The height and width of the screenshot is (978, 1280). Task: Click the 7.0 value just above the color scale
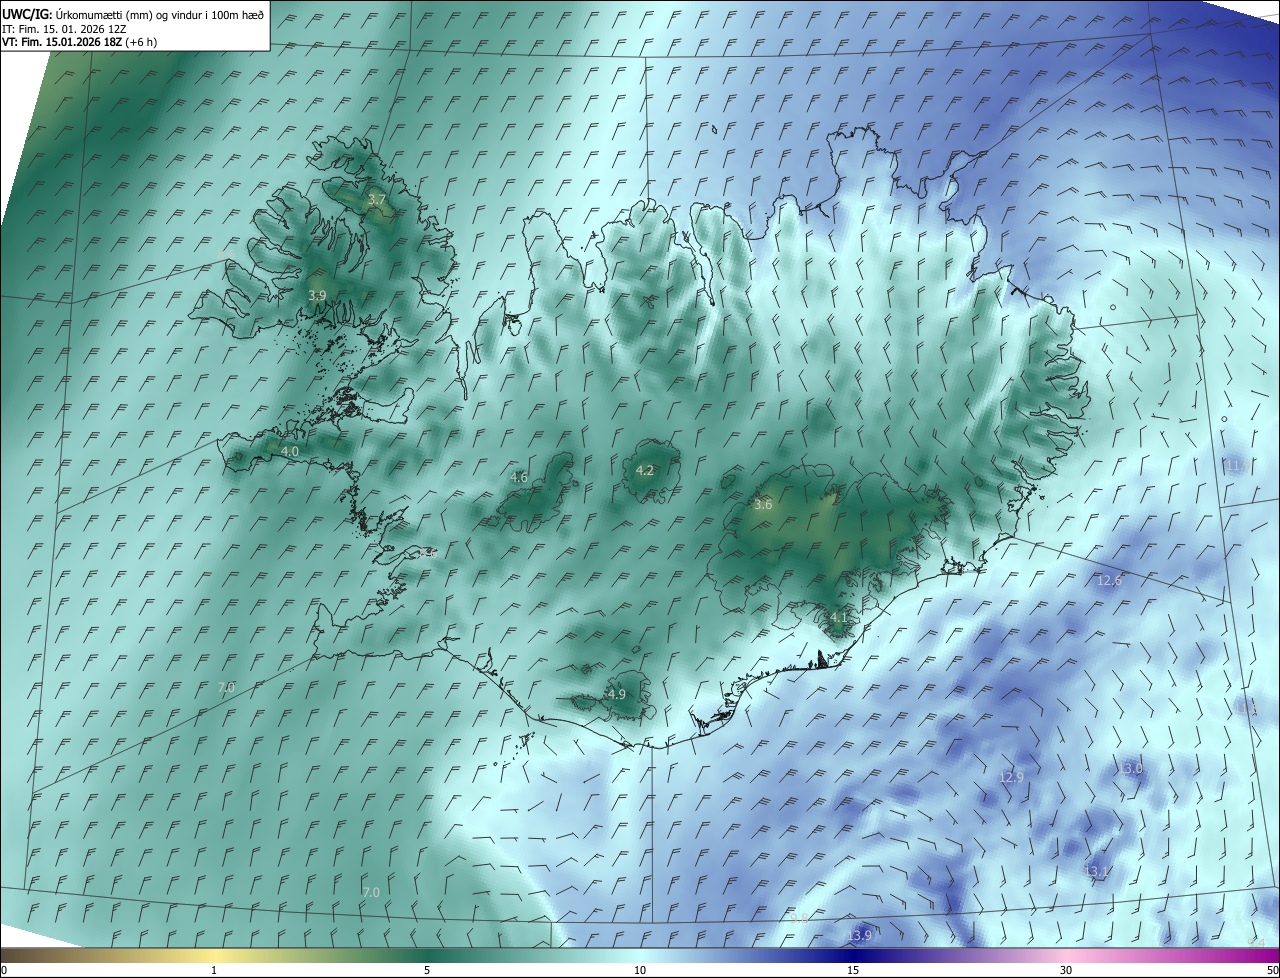pyautogui.click(x=371, y=892)
